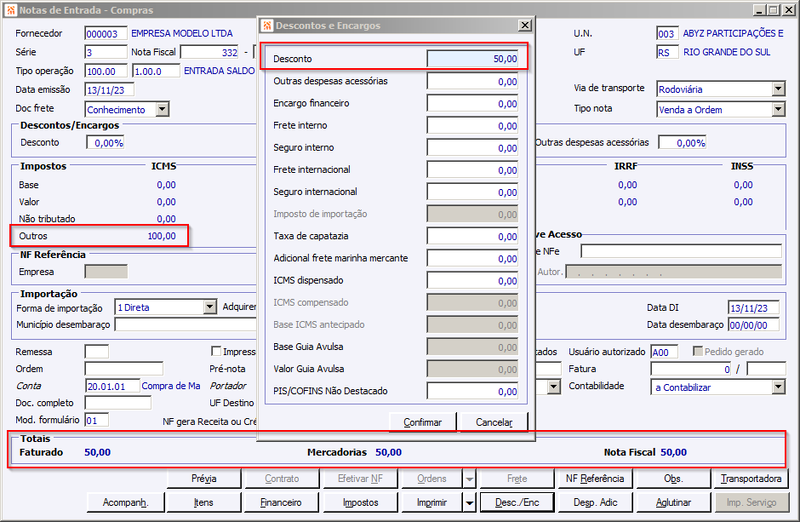The image size is (800, 522).
Task: Click the Nota Fiscal number field
Action: click(210, 52)
